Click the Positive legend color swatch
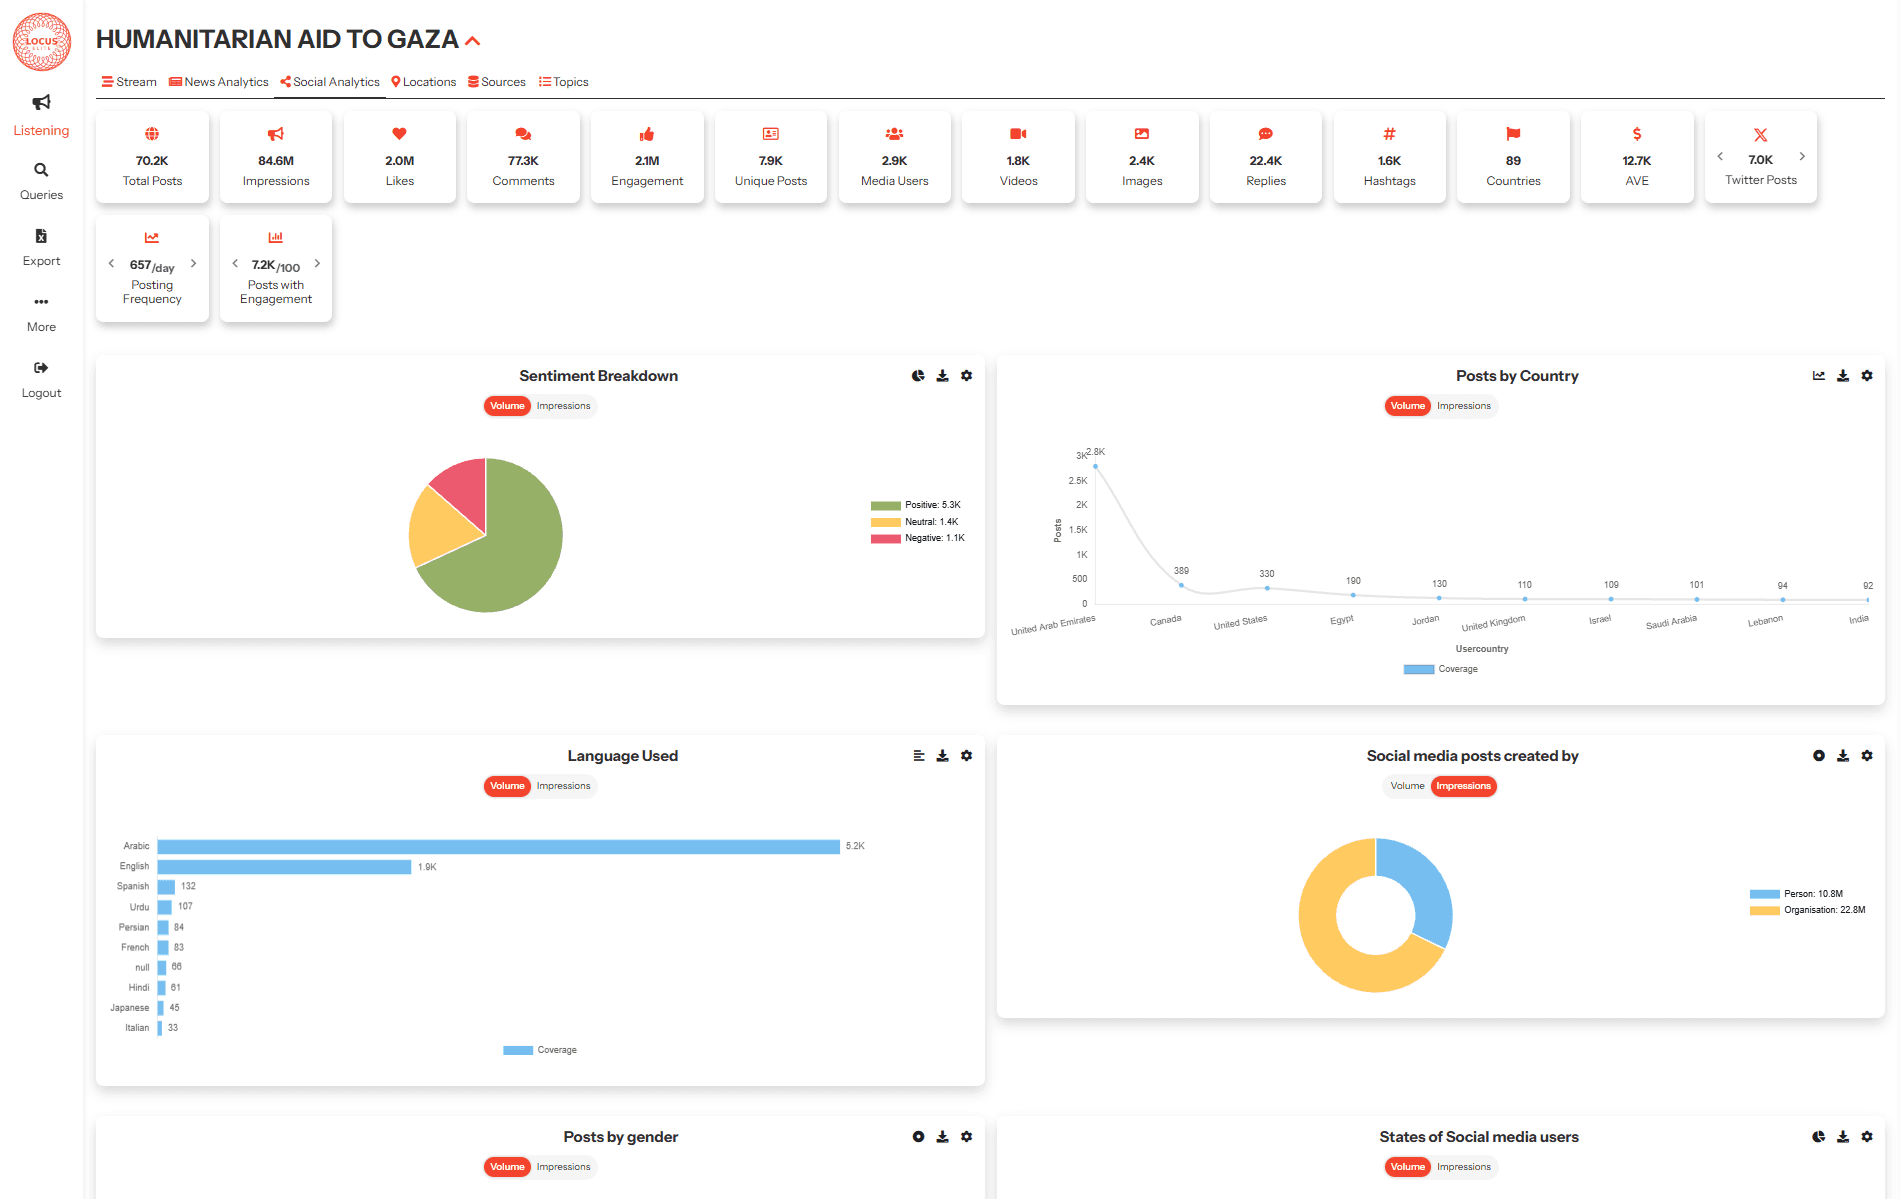The image size is (1901, 1199). click(885, 506)
